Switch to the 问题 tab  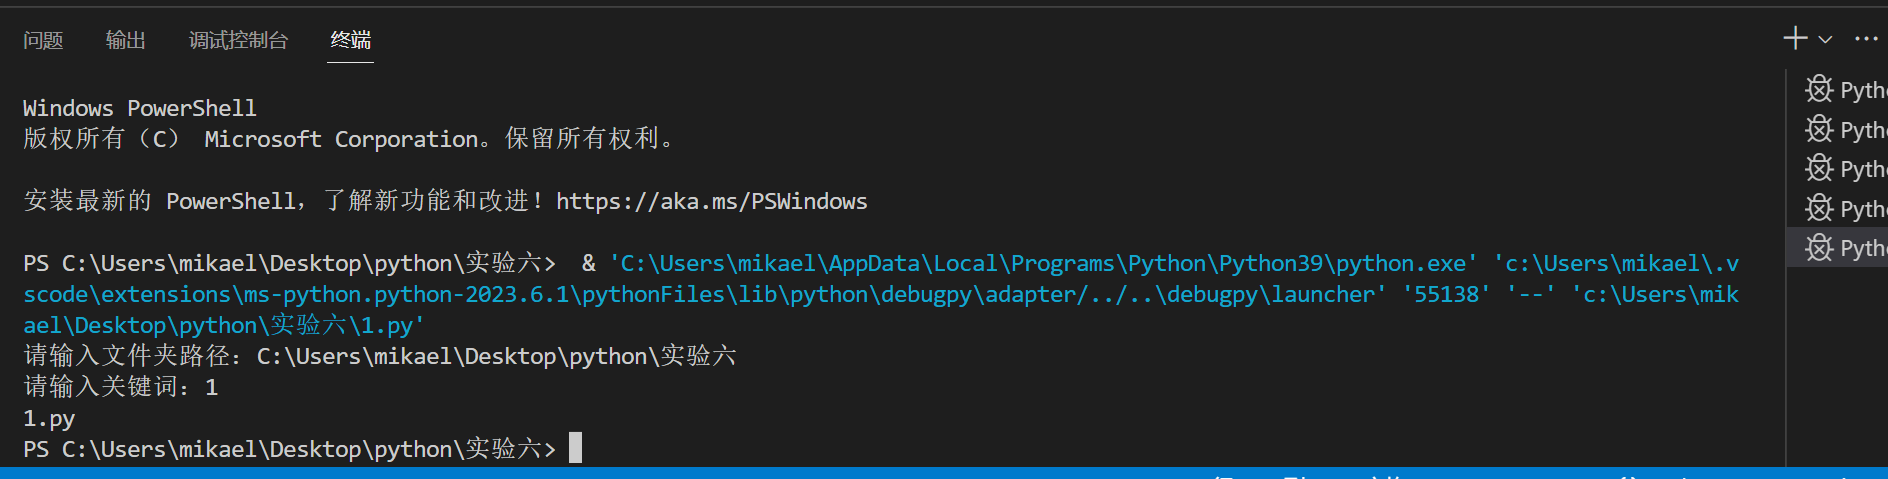click(43, 40)
